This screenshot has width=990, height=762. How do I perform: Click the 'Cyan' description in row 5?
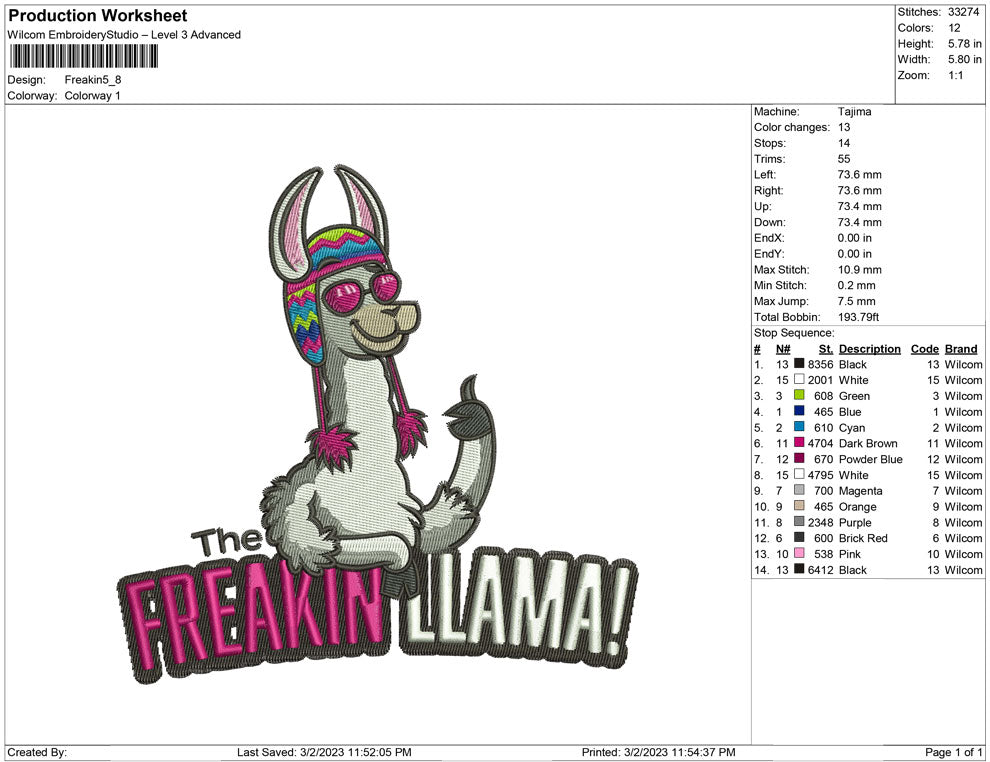852,427
